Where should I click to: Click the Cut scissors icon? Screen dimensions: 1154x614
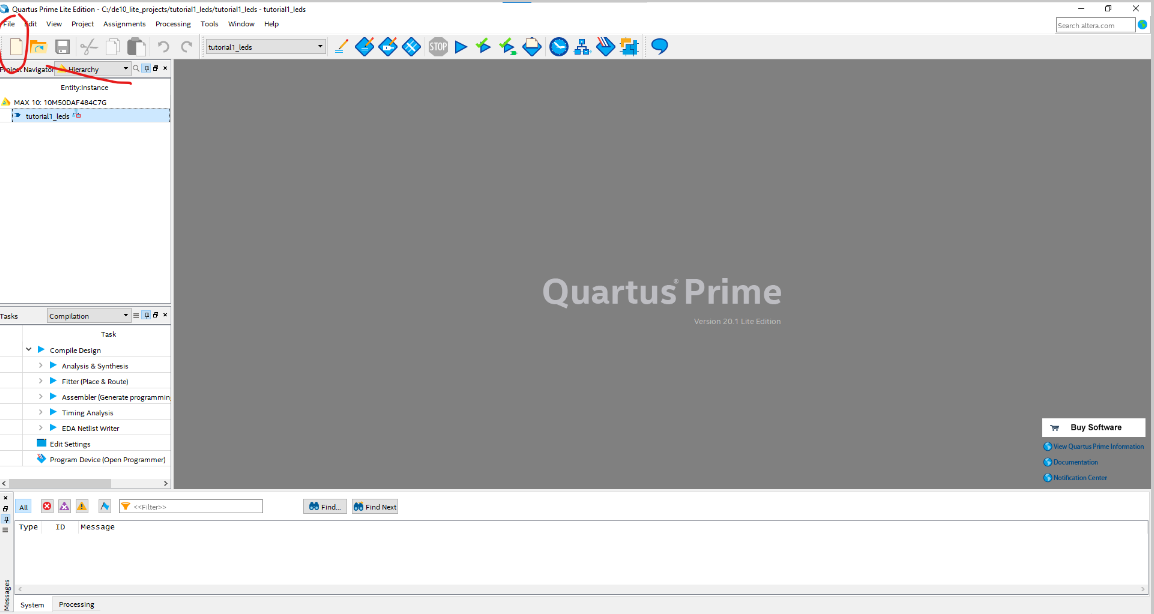88,47
